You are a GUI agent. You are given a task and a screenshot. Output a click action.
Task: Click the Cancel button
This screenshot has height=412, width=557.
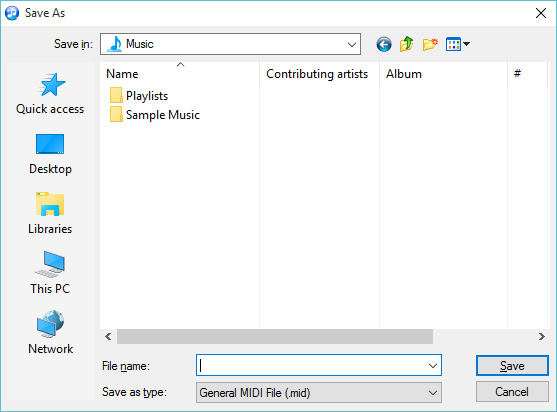tap(512, 392)
